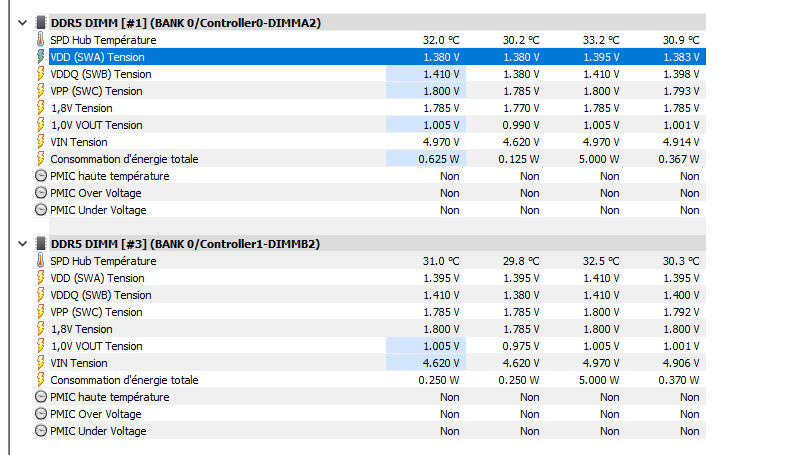Screen dimensions: 805x455
Task: Select DIMM #1 Consommation d'énergie totale label
Action: pos(124,159)
